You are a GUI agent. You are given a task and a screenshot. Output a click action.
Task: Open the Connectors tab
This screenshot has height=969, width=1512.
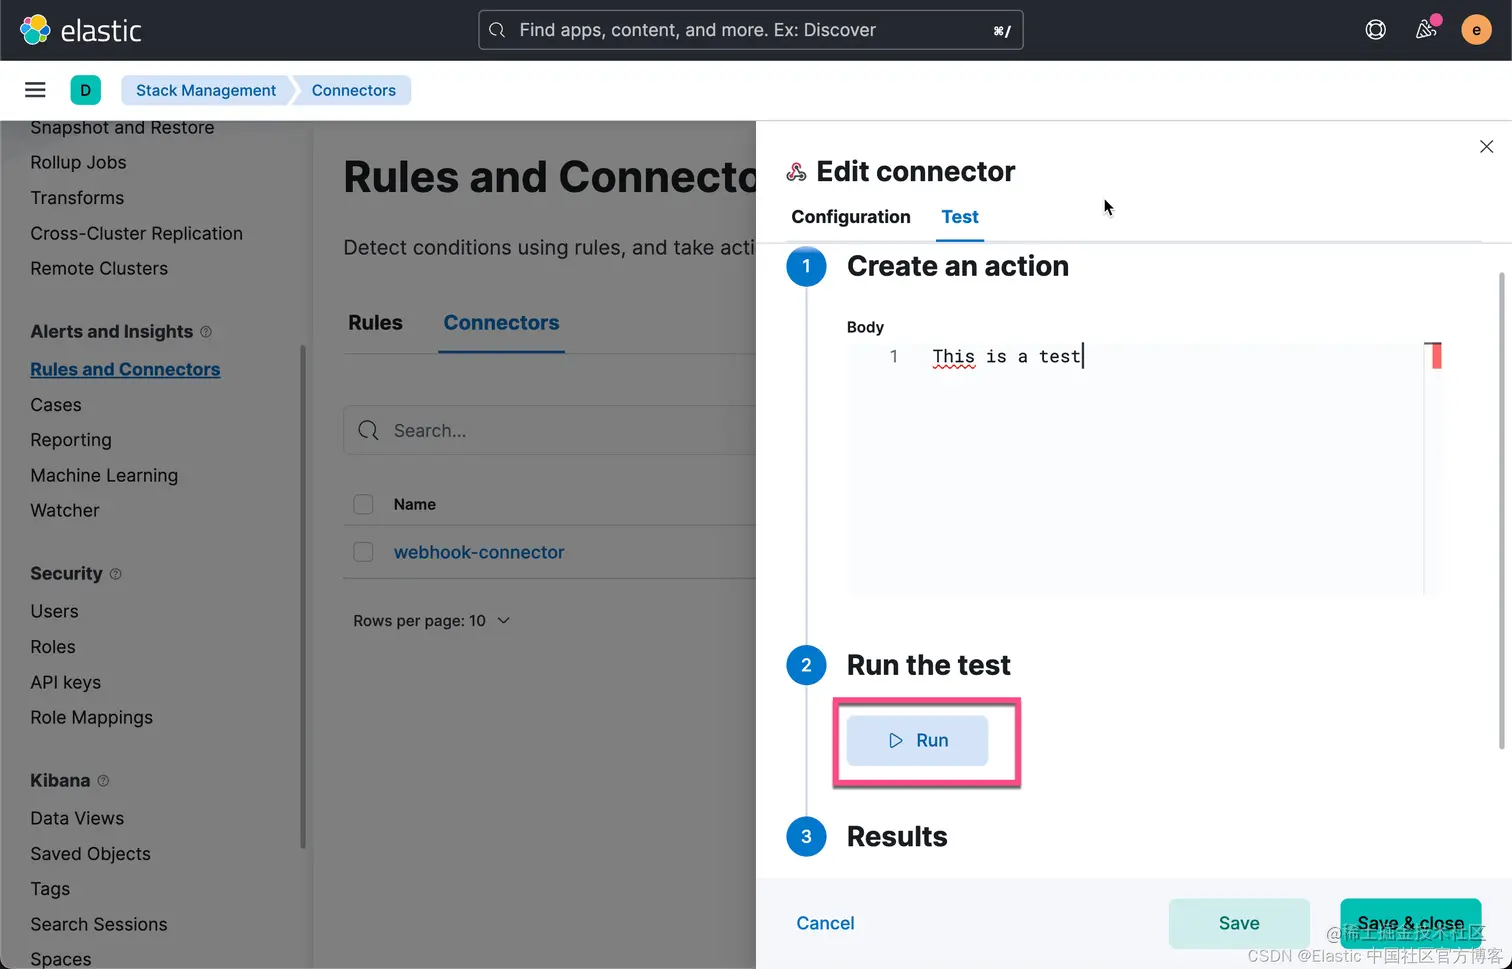coord(501,323)
